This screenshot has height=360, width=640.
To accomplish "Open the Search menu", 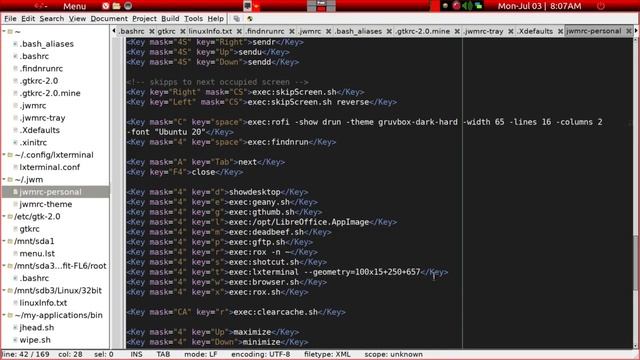I will [x=51, y=19].
